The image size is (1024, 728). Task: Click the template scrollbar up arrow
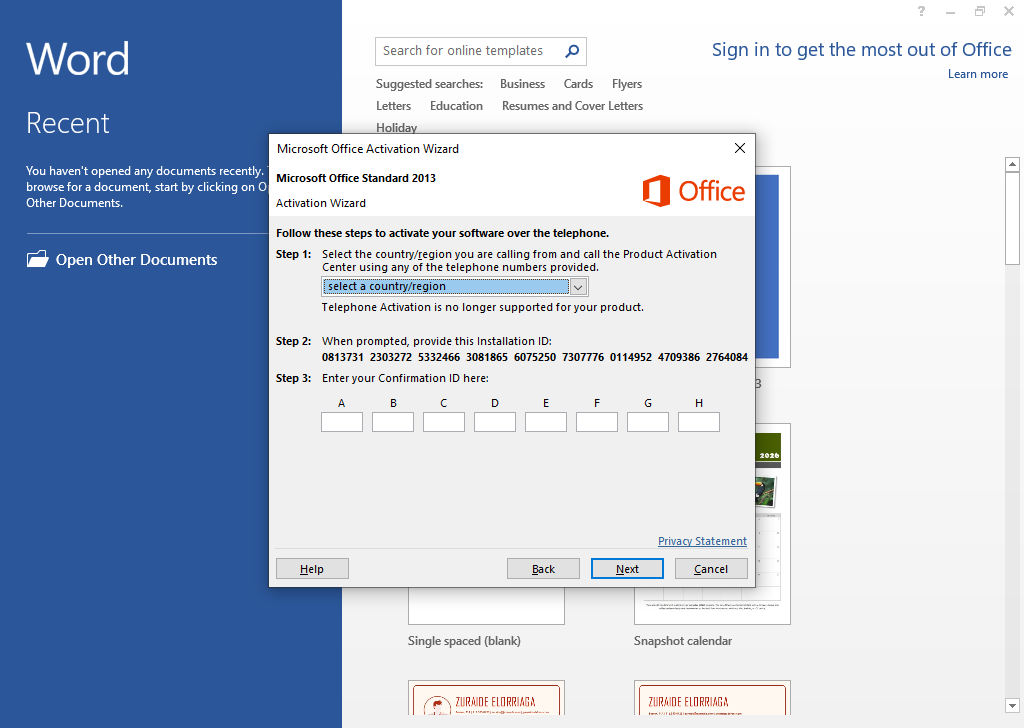pos(1012,164)
